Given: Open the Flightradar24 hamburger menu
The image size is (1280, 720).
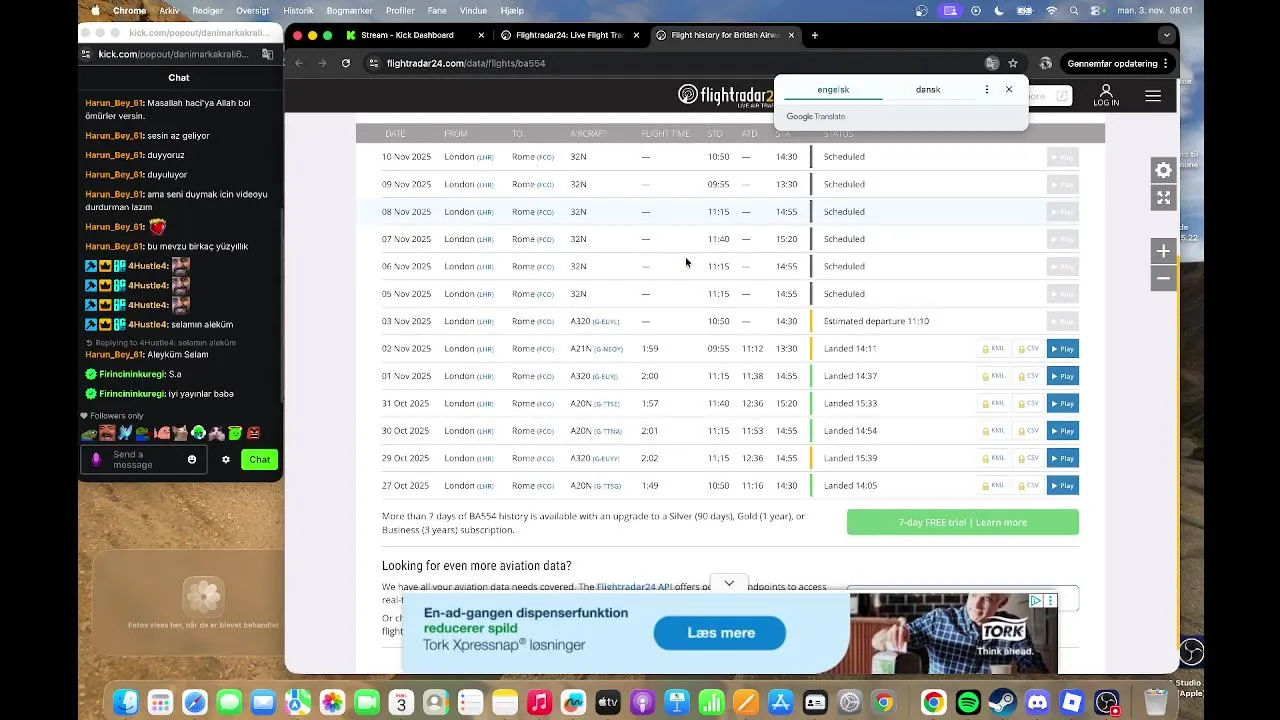Looking at the screenshot, I should [x=1153, y=96].
